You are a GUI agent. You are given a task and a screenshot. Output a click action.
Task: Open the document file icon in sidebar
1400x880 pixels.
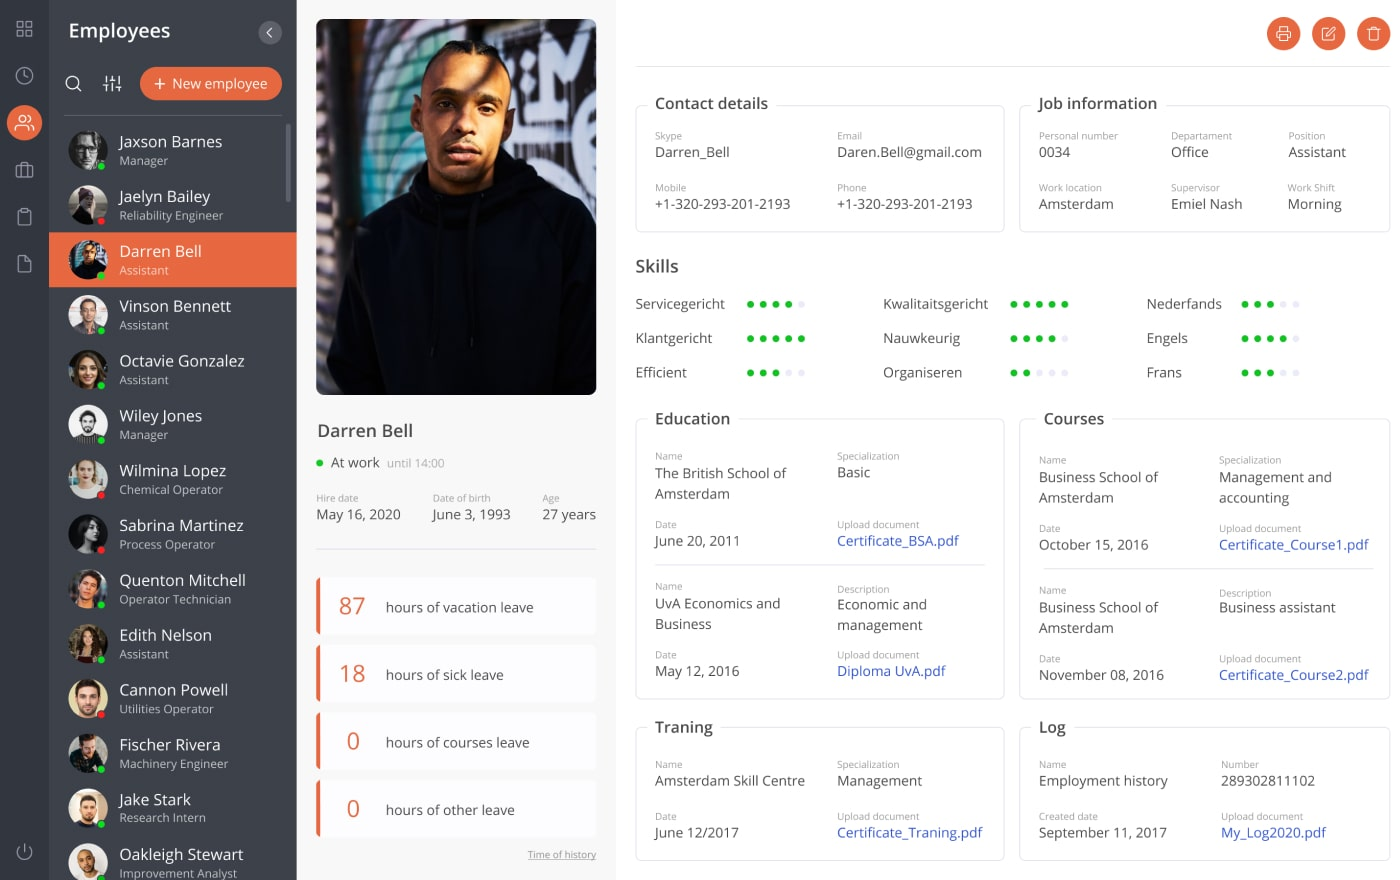(24, 264)
